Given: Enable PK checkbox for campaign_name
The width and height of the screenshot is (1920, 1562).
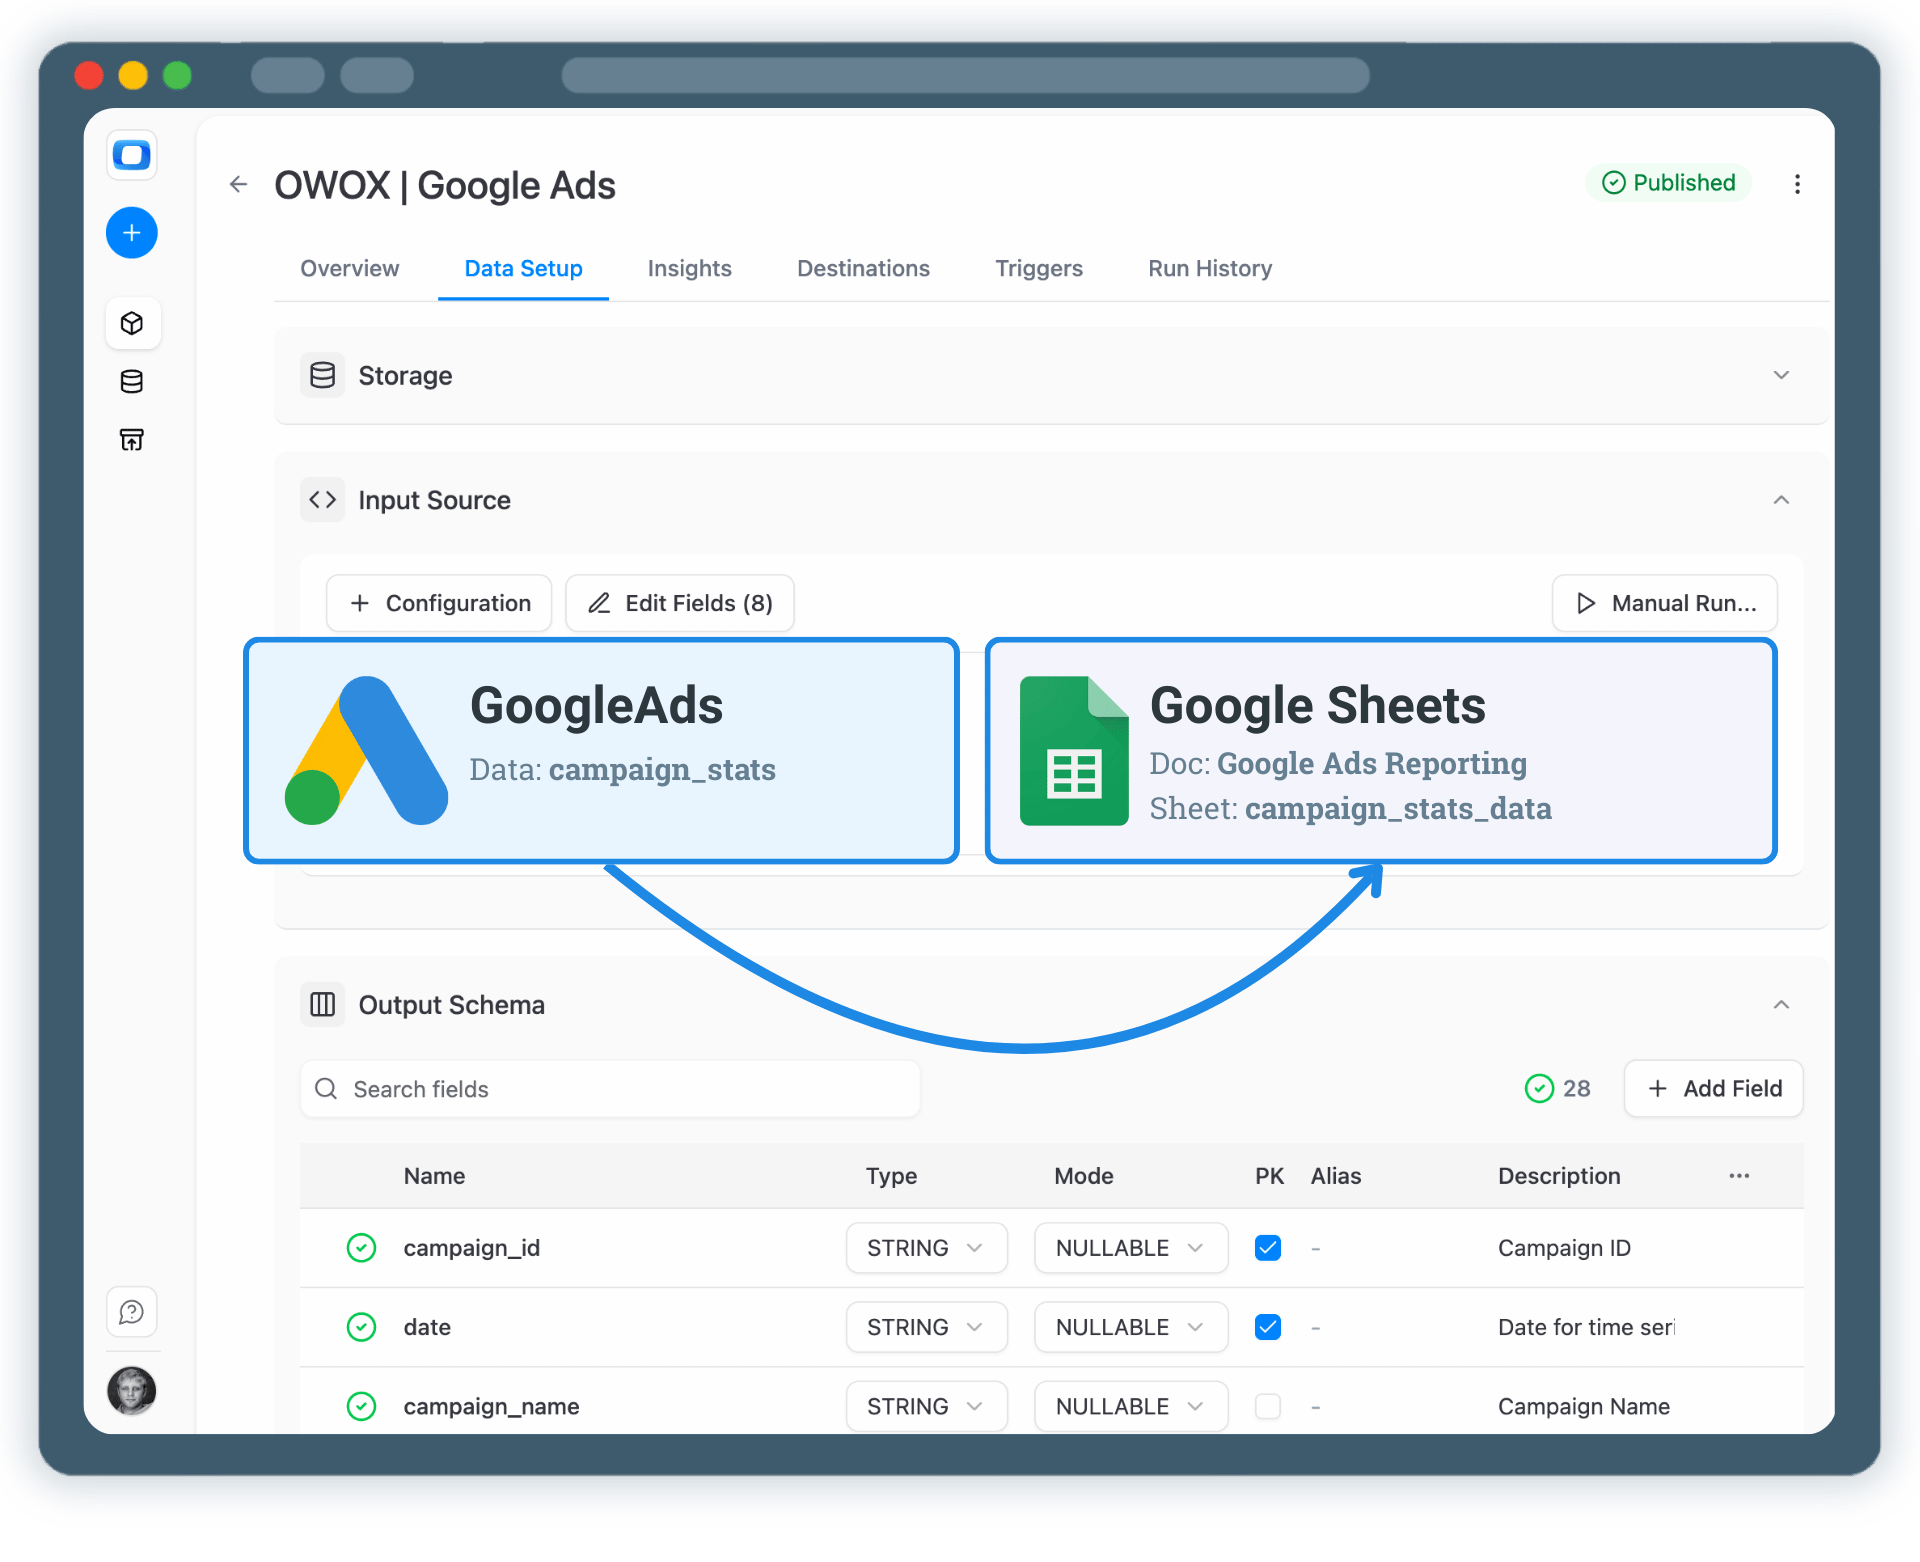Looking at the screenshot, I should point(1267,1406).
